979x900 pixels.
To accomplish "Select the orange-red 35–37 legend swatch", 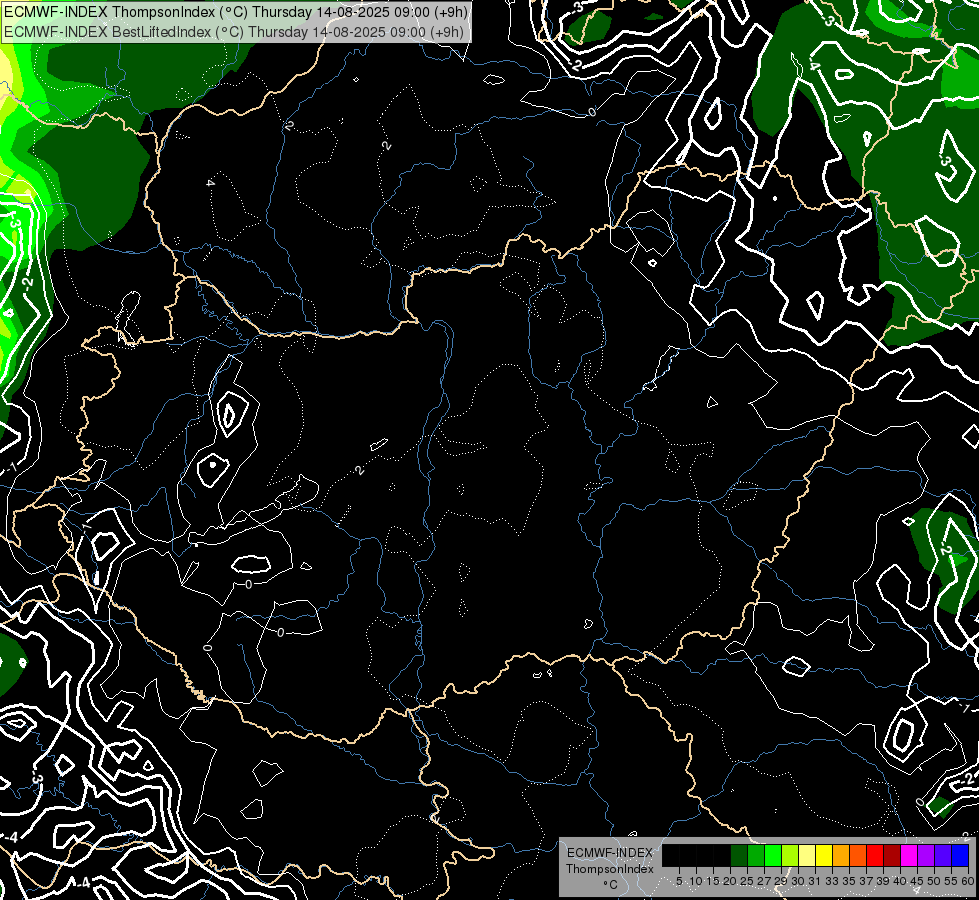I will [x=858, y=855].
